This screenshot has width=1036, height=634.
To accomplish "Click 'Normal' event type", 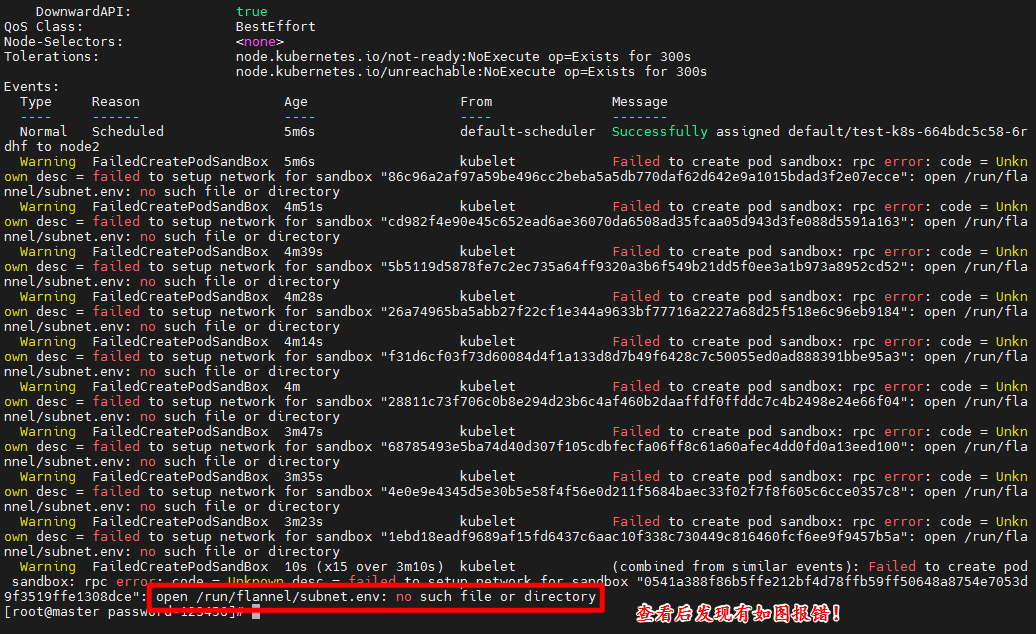I will [44, 131].
